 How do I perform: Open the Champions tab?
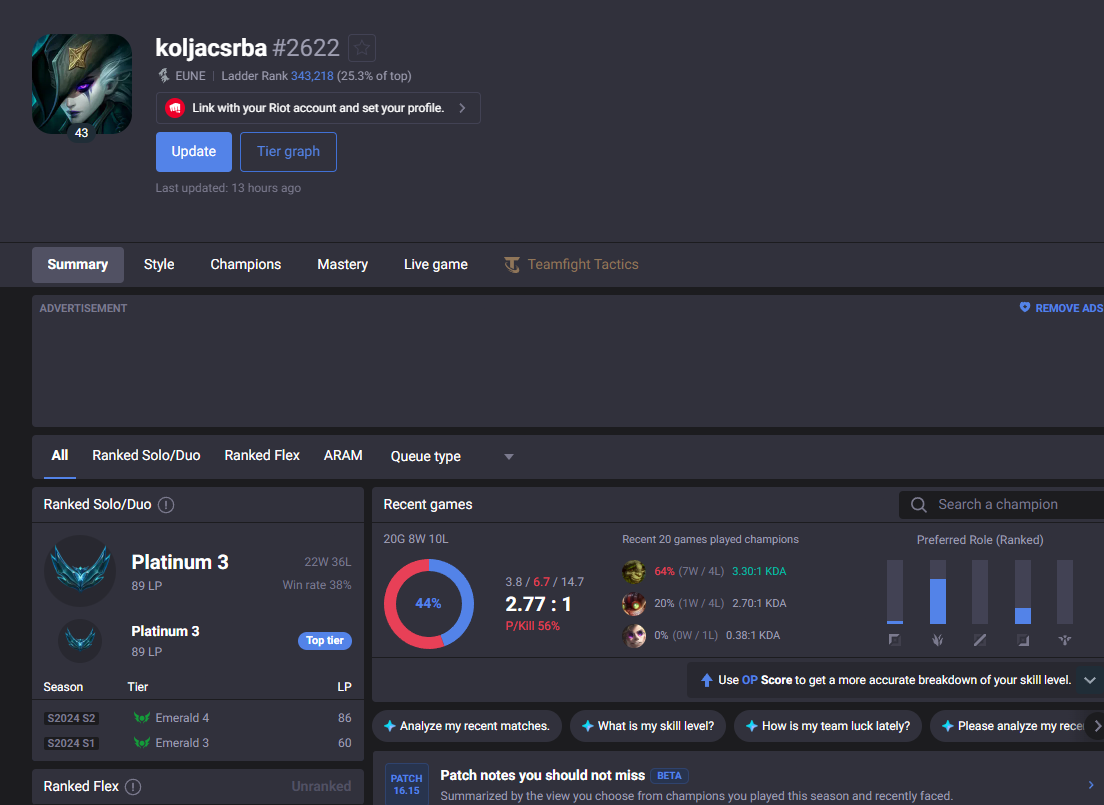246,264
